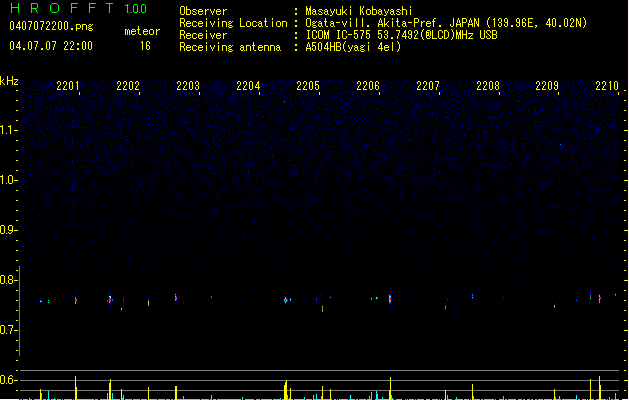Click the 0.6 kHz axis label
The width and height of the screenshot is (629, 400).
pos(8,380)
